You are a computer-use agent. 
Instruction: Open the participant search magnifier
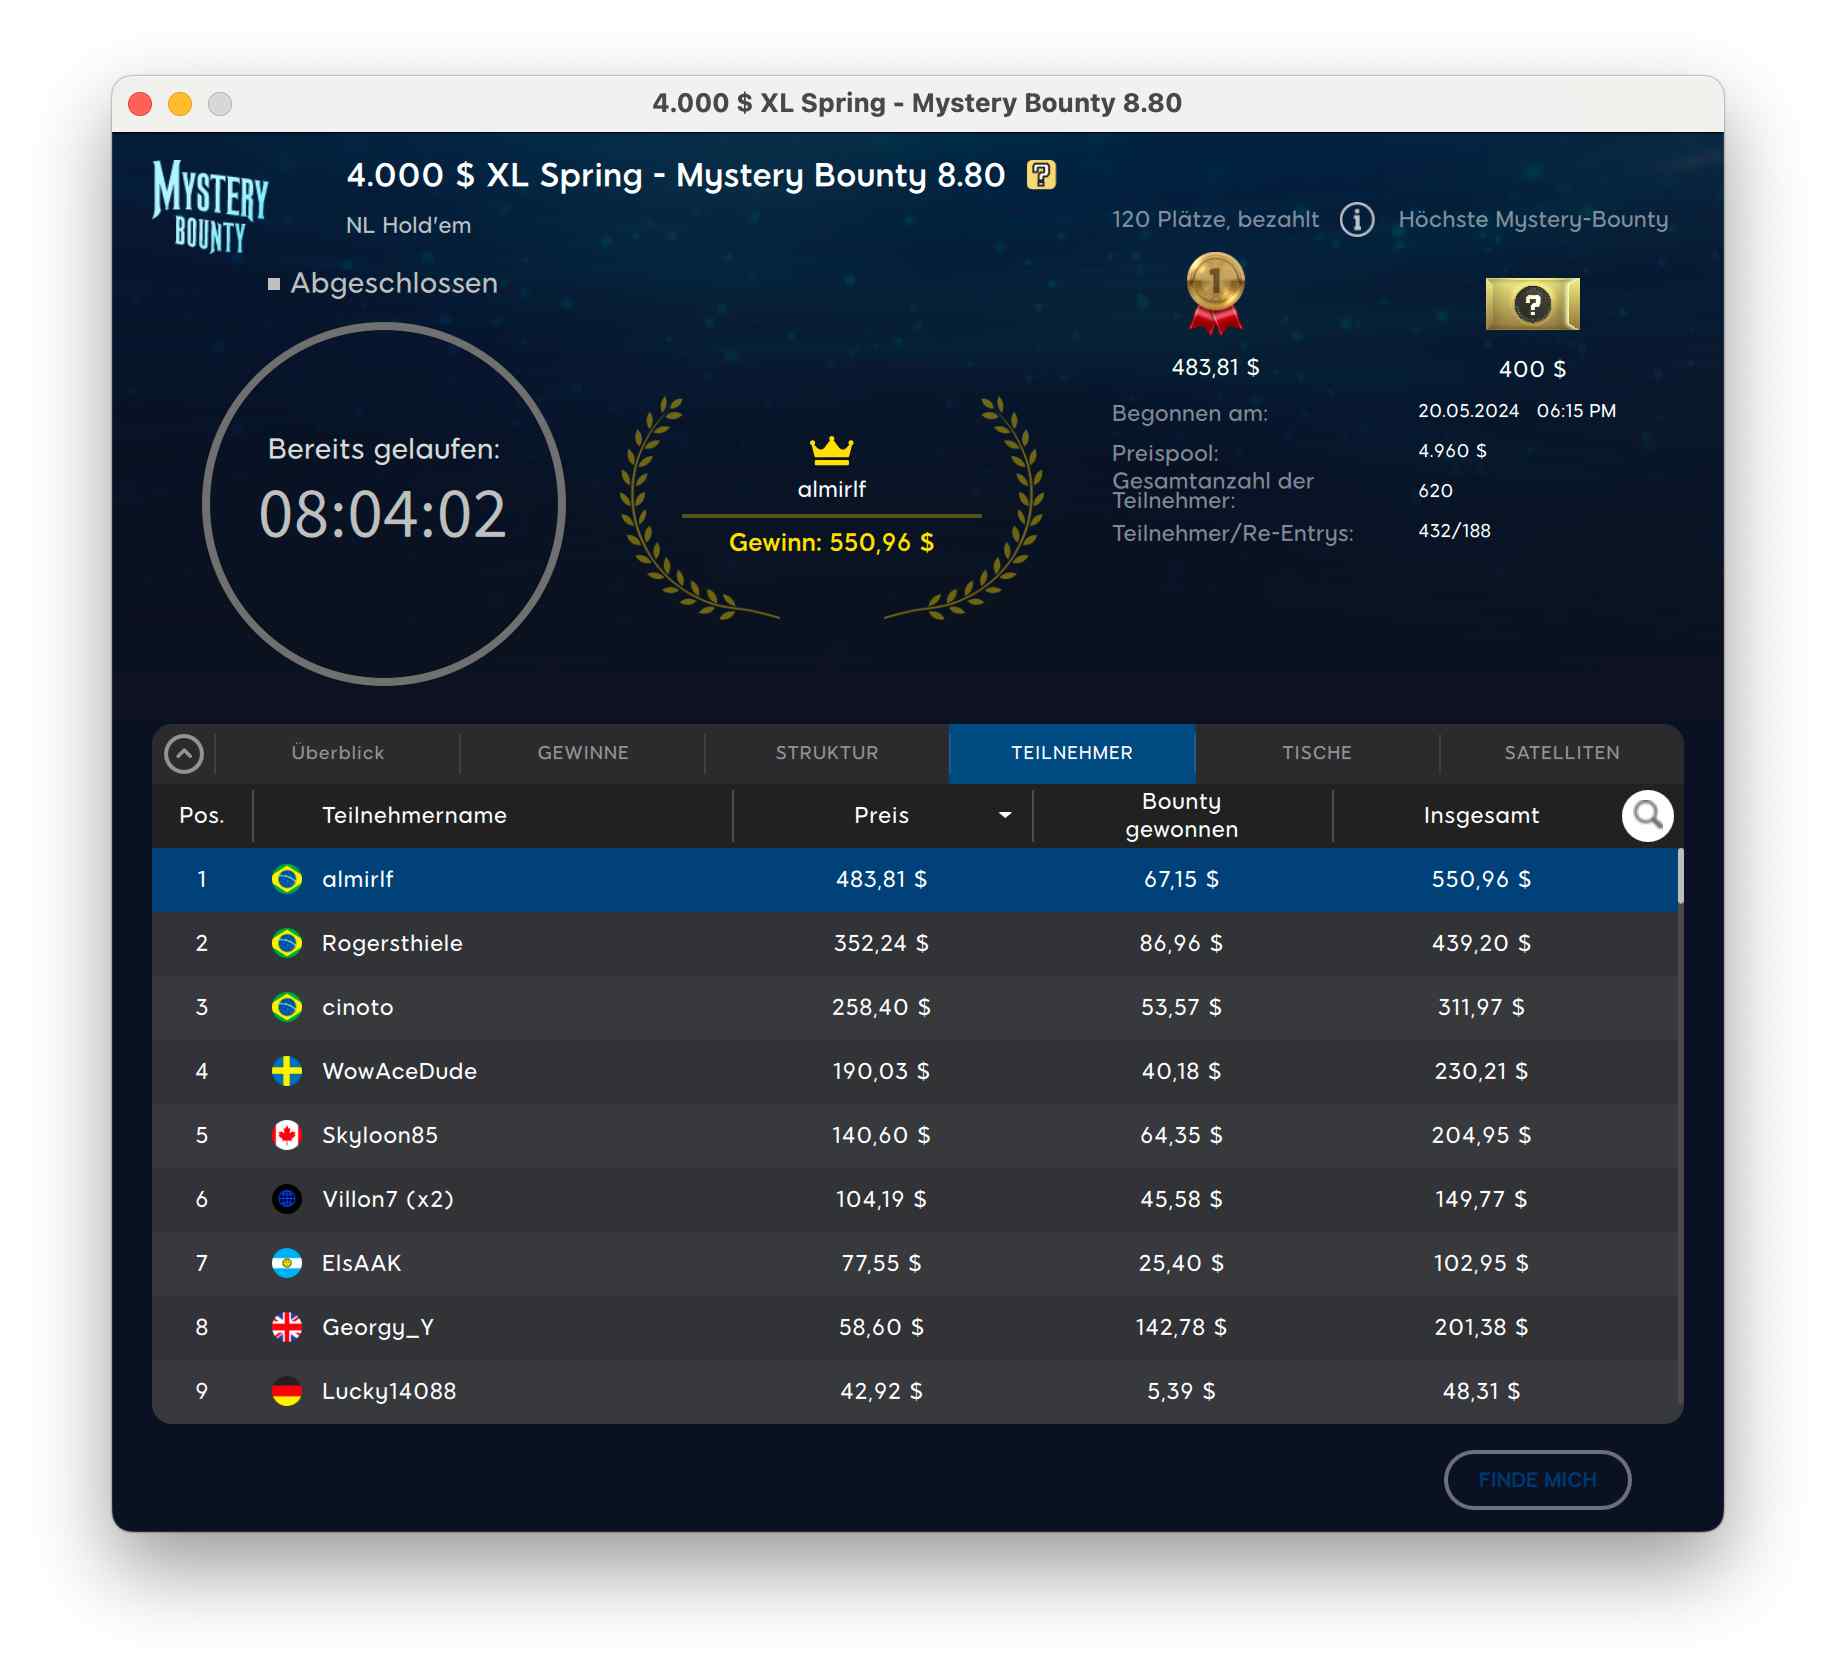[x=1646, y=816]
